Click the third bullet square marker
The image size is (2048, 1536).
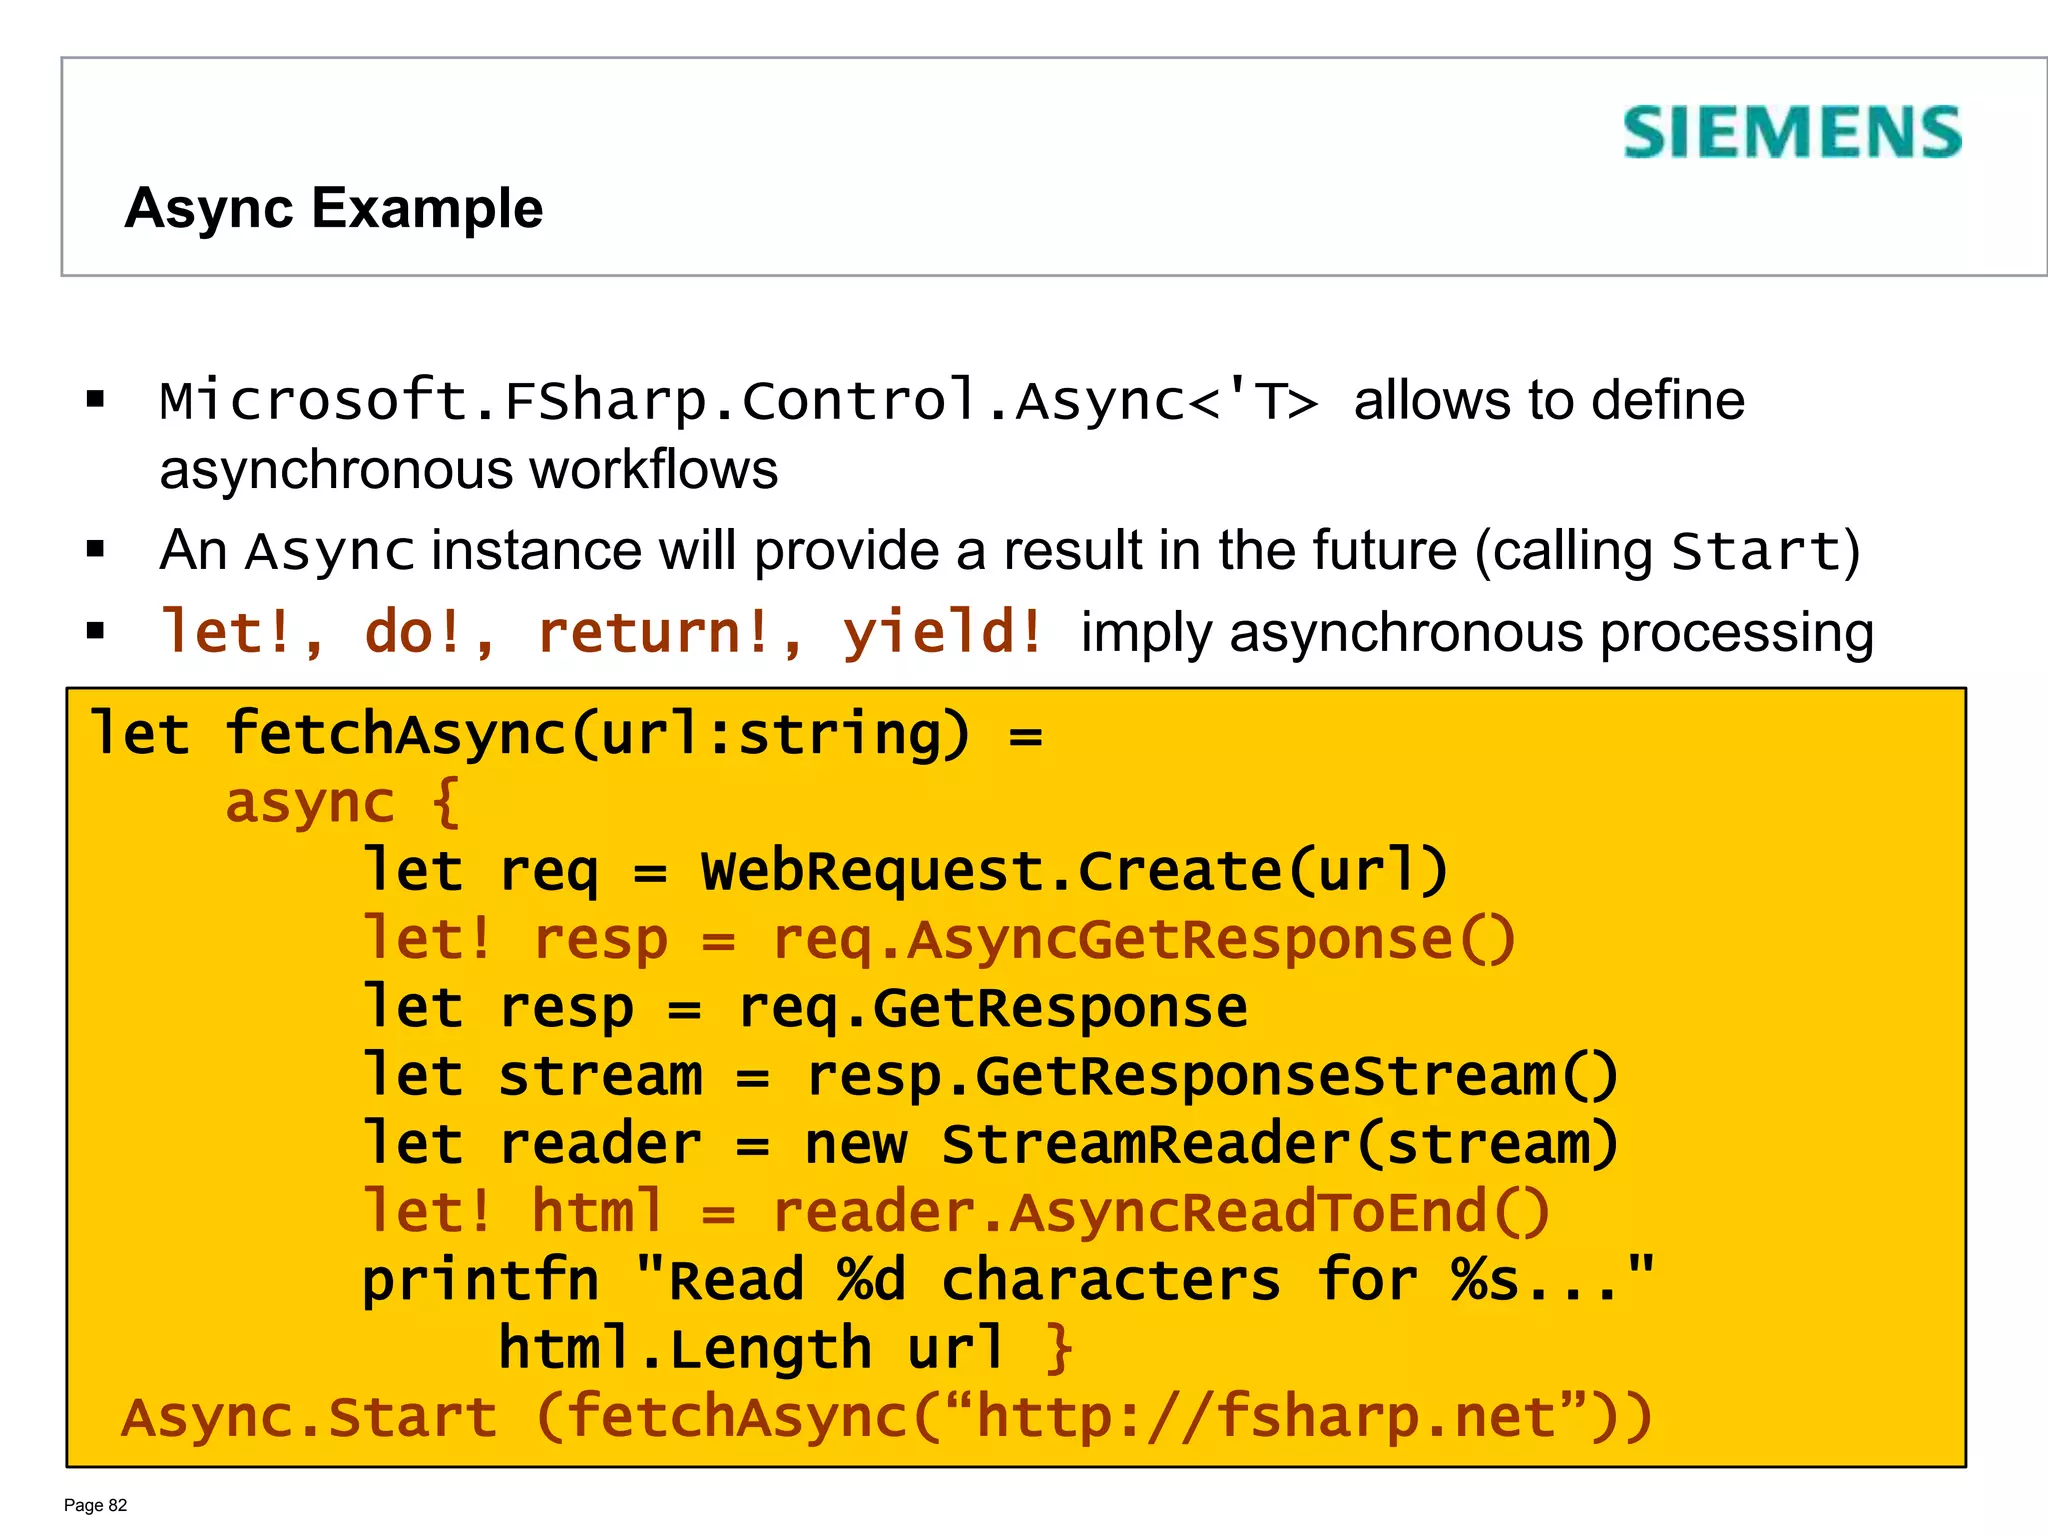(x=96, y=631)
